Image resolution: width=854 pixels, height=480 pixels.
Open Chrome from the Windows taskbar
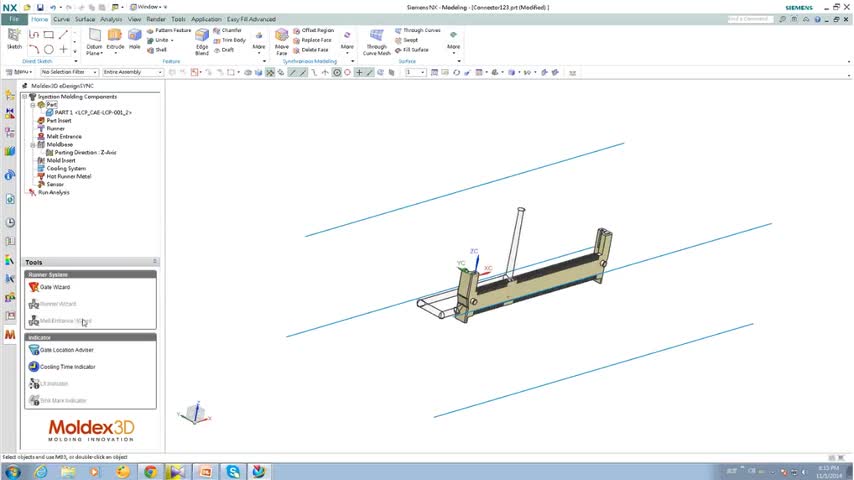point(150,472)
